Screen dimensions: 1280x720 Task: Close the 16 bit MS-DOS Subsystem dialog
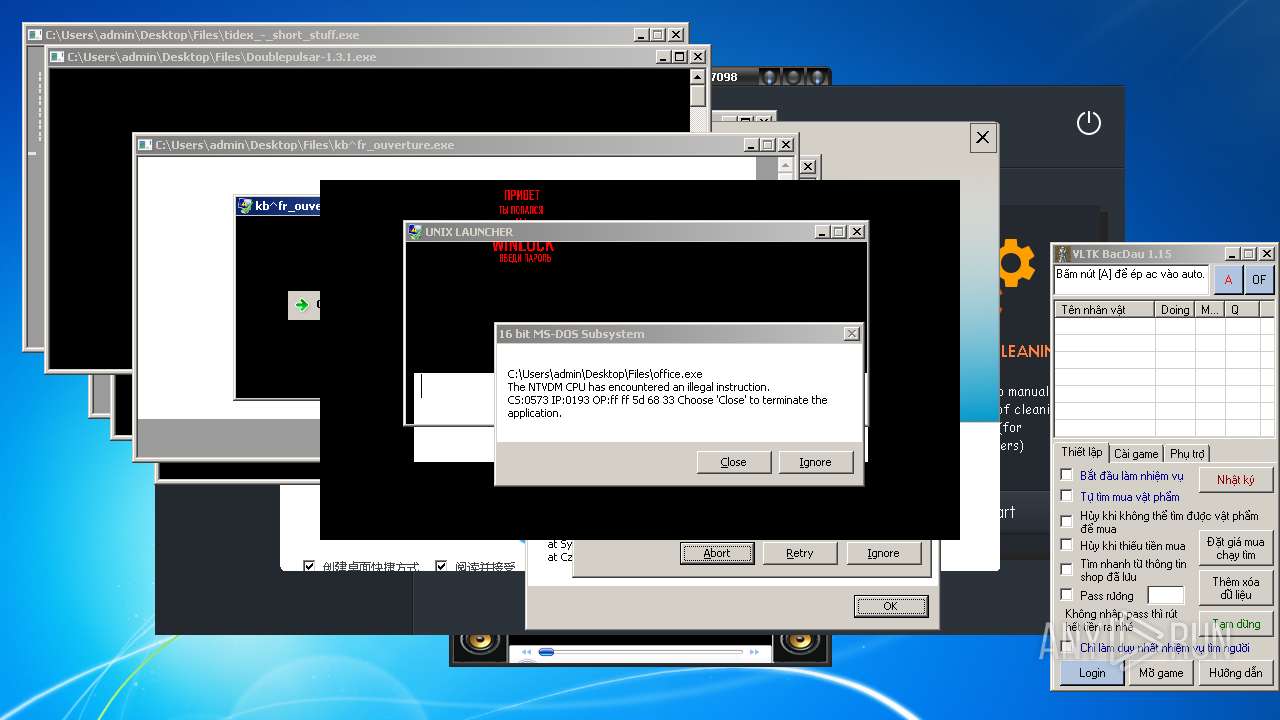tap(851, 334)
